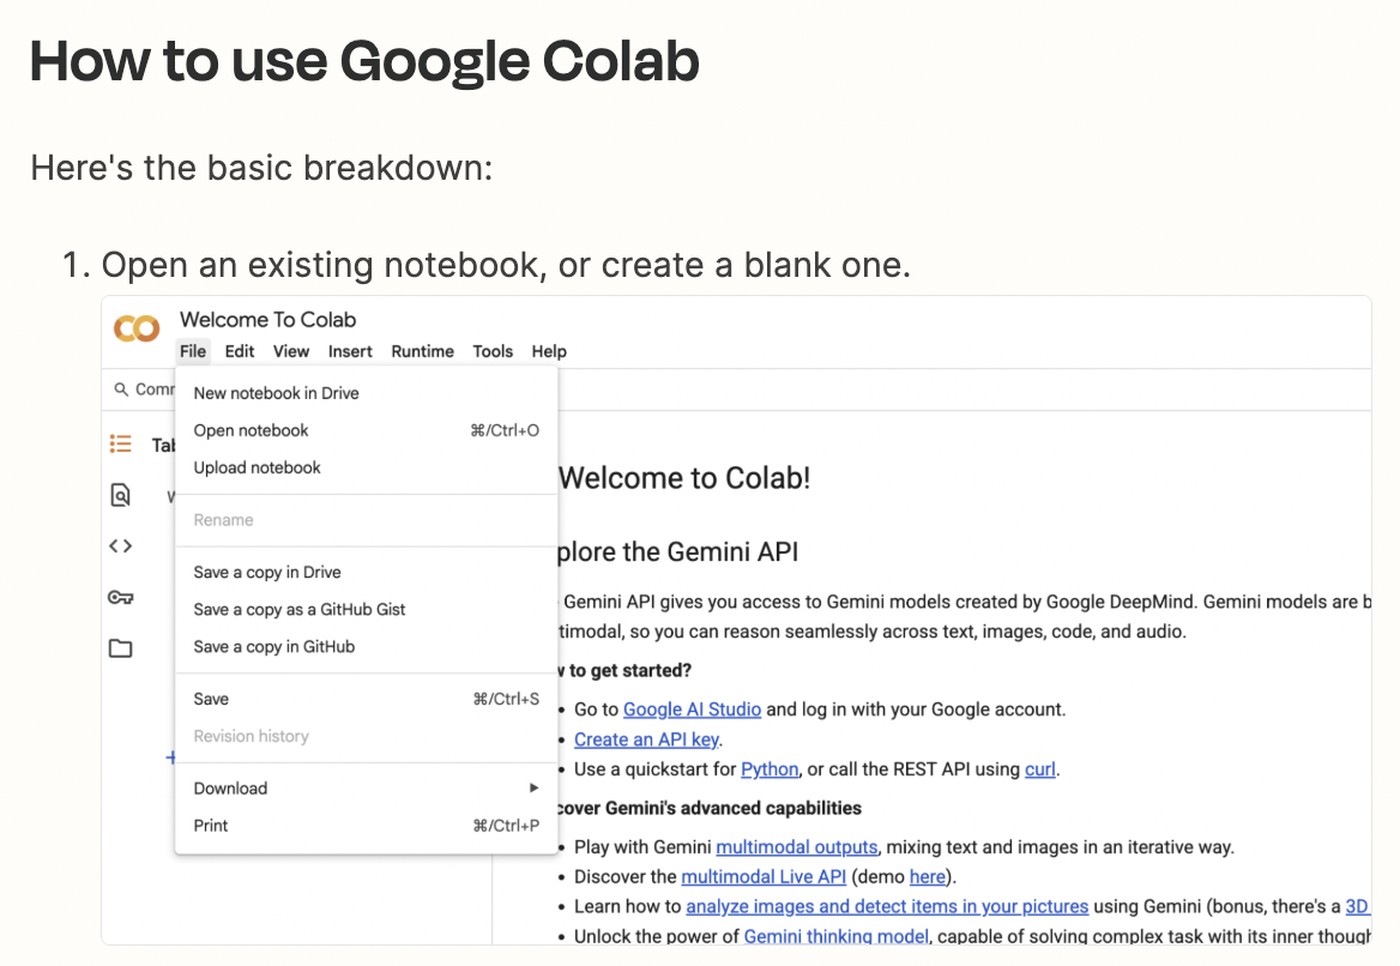The image size is (1400, 966).
Task: Choose Upload notebook from File menu
Action: 257,467
